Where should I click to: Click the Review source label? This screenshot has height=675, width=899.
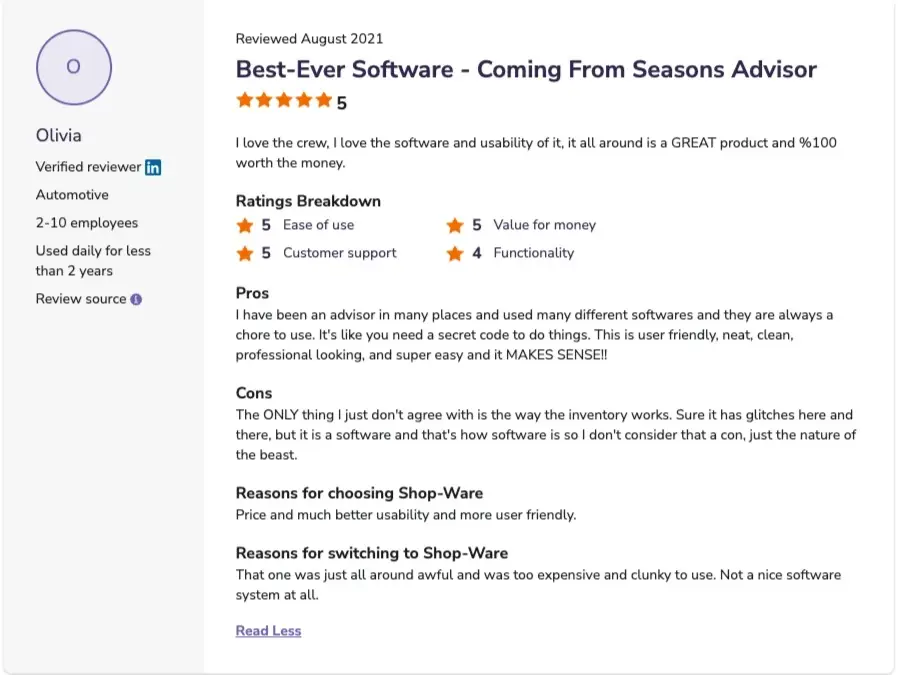coord(81,299)
